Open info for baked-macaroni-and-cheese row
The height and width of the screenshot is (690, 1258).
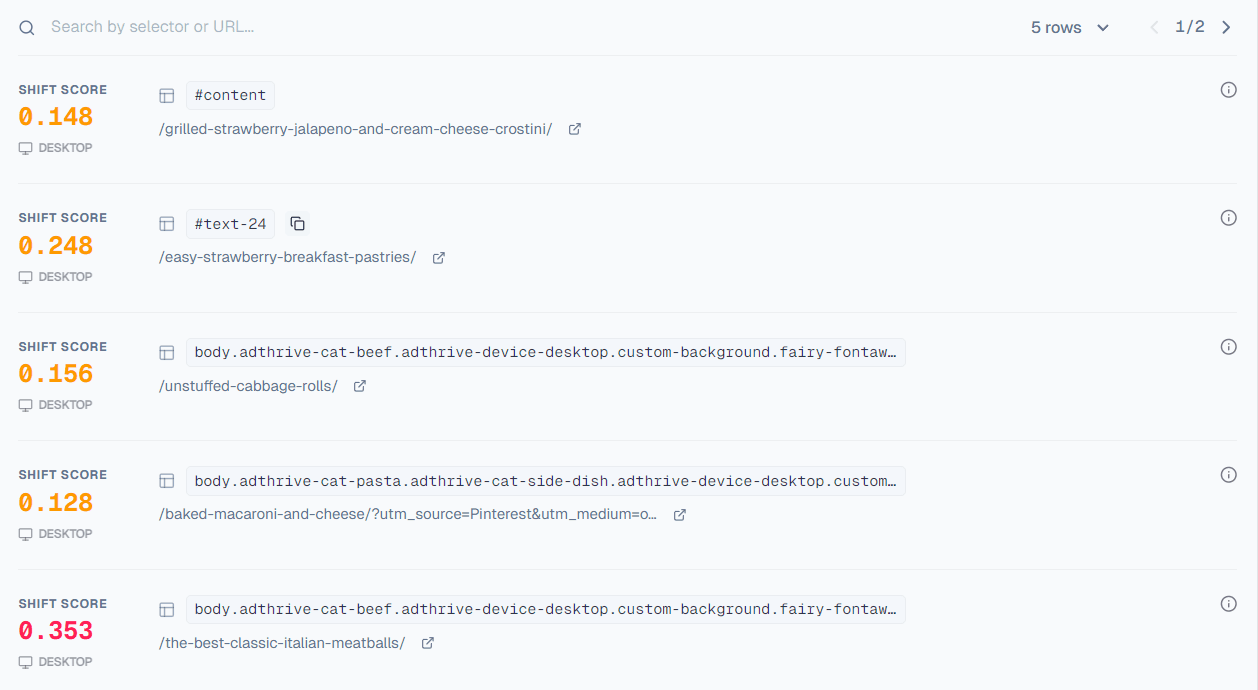tap(1229, 475)
